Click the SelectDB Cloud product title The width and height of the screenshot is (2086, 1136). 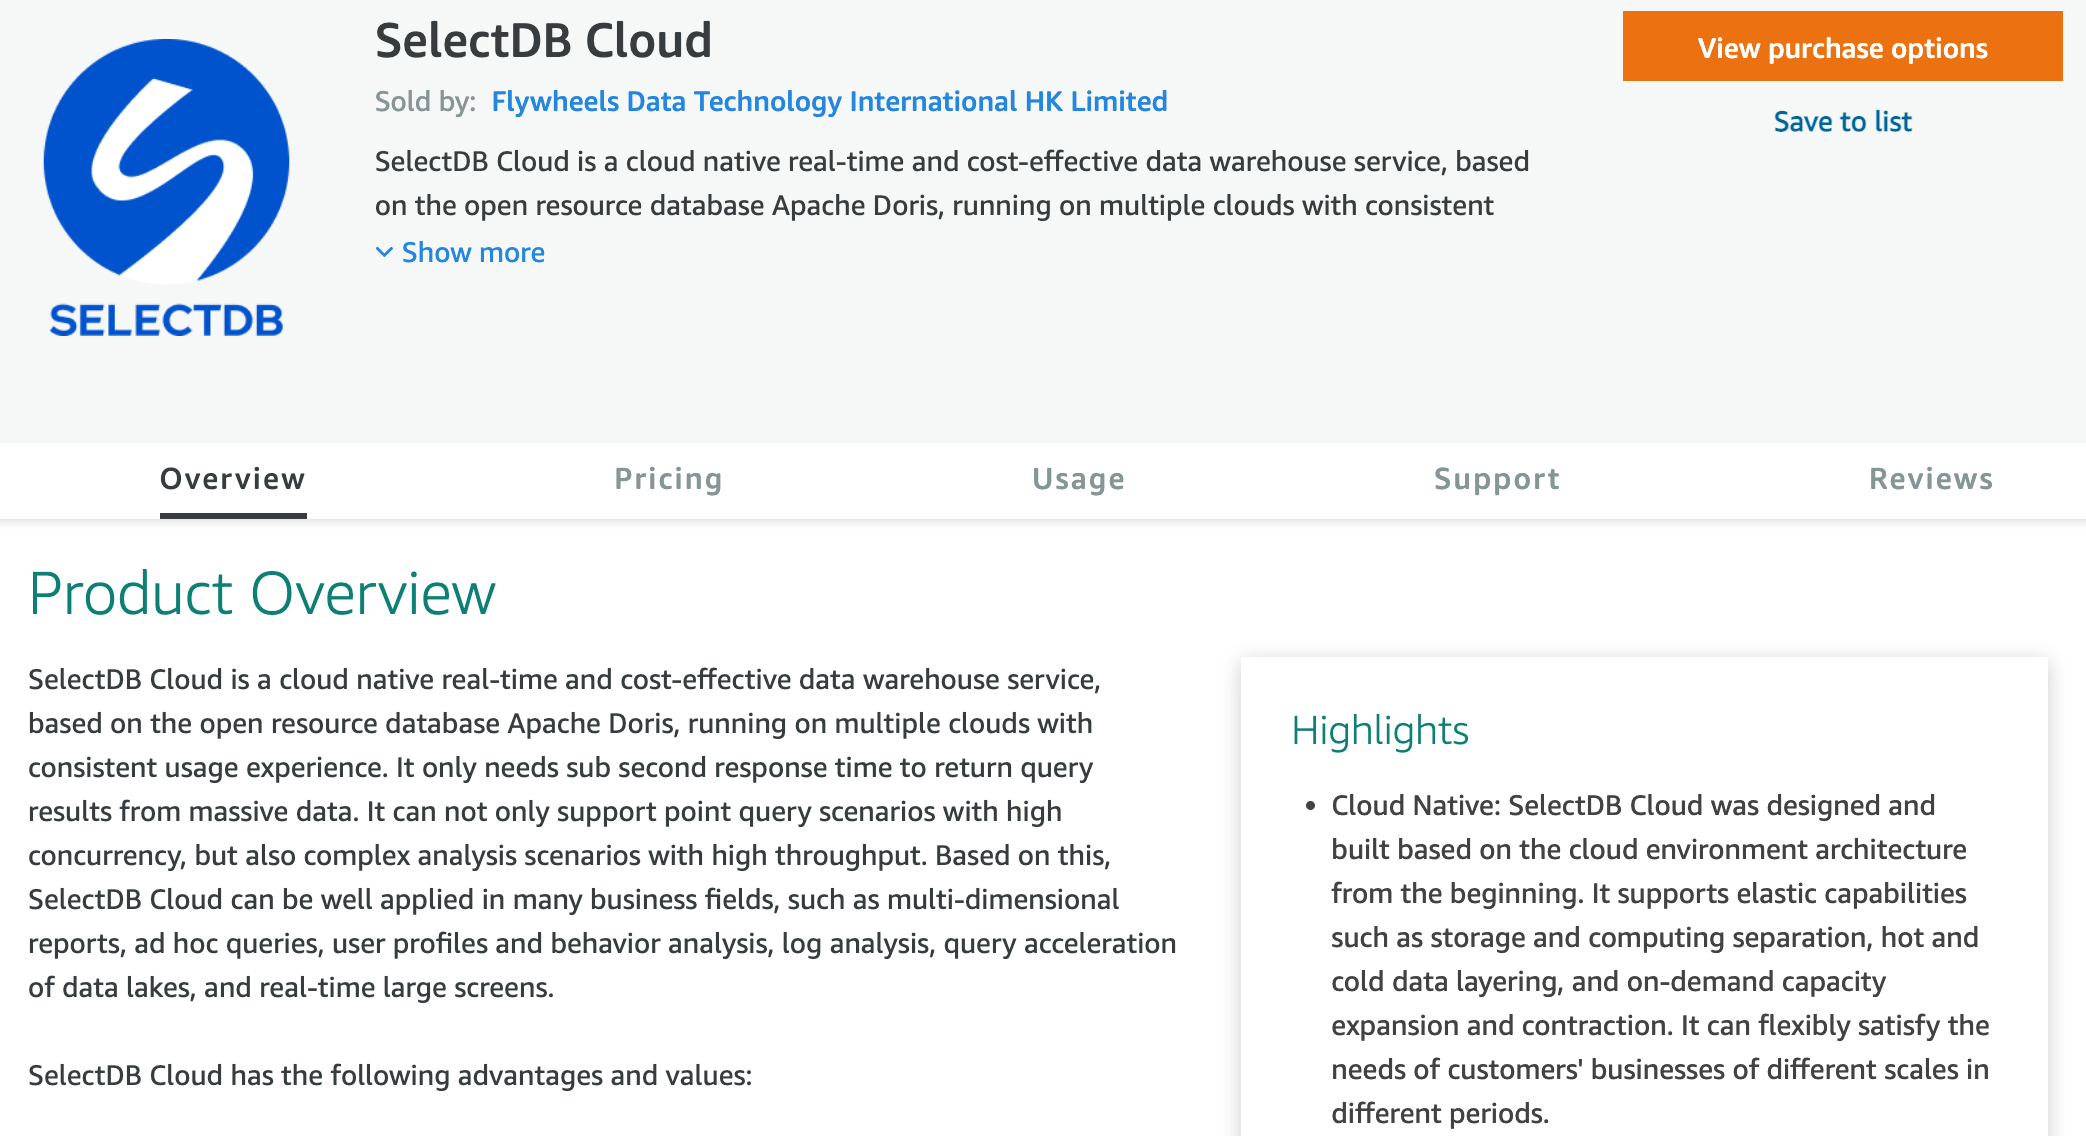(543, 41)
